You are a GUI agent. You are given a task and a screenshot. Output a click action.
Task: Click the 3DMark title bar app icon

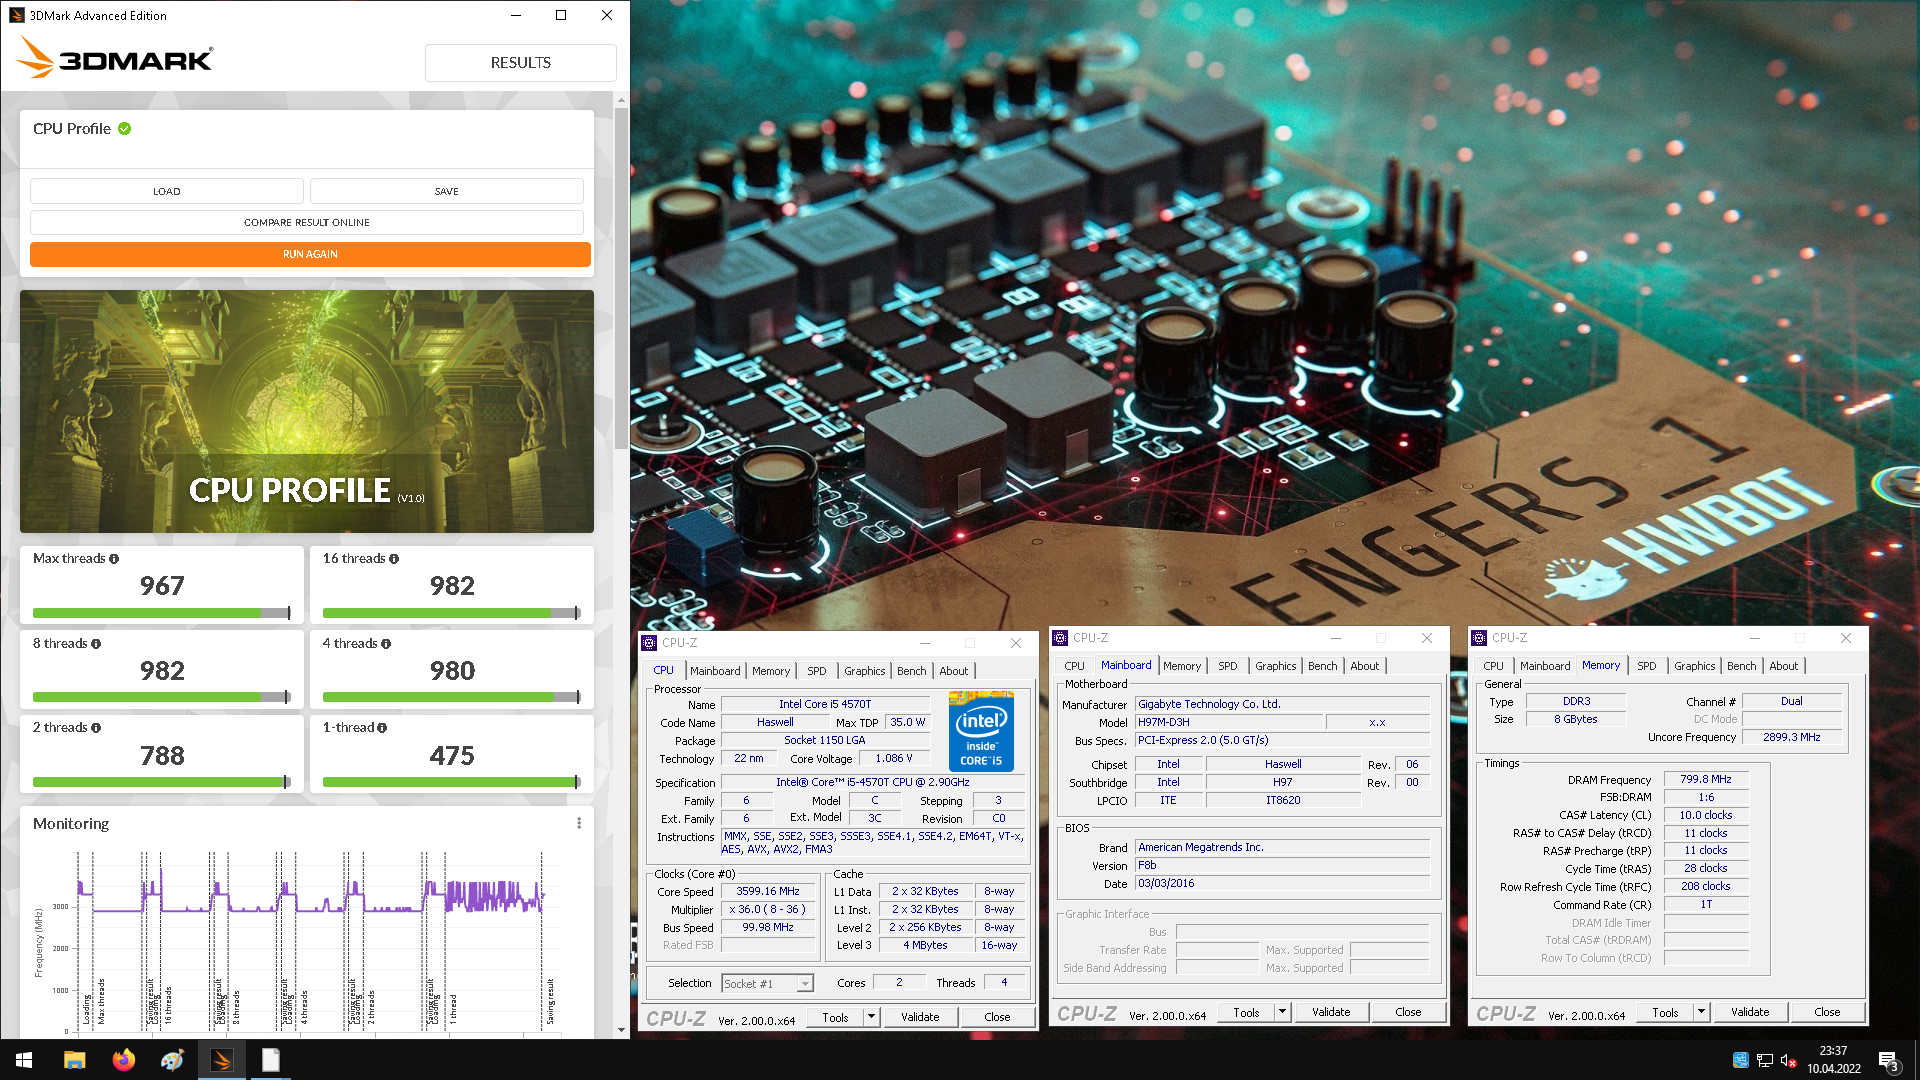click(x=17, y=15)
